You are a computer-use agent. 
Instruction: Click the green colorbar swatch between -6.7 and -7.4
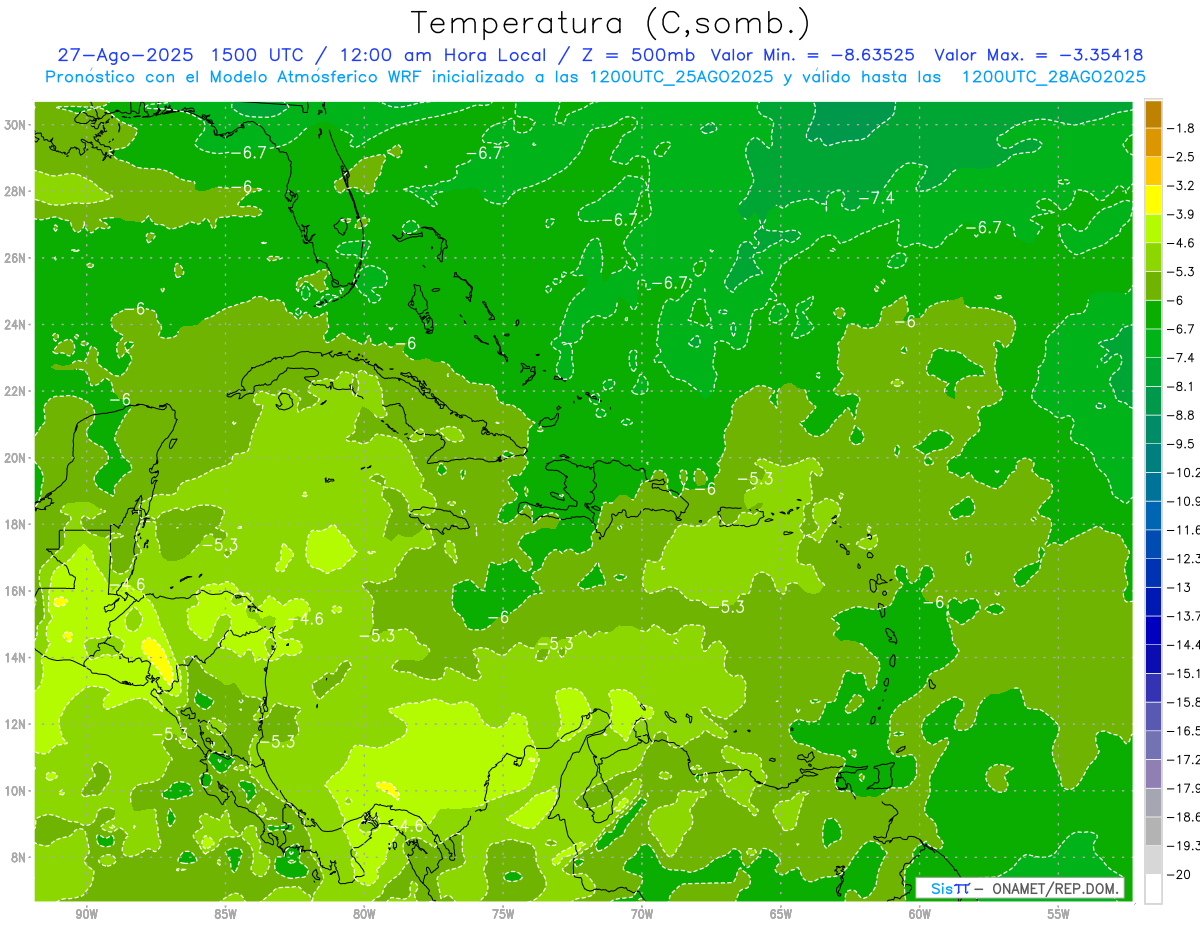click(1153, 343)
